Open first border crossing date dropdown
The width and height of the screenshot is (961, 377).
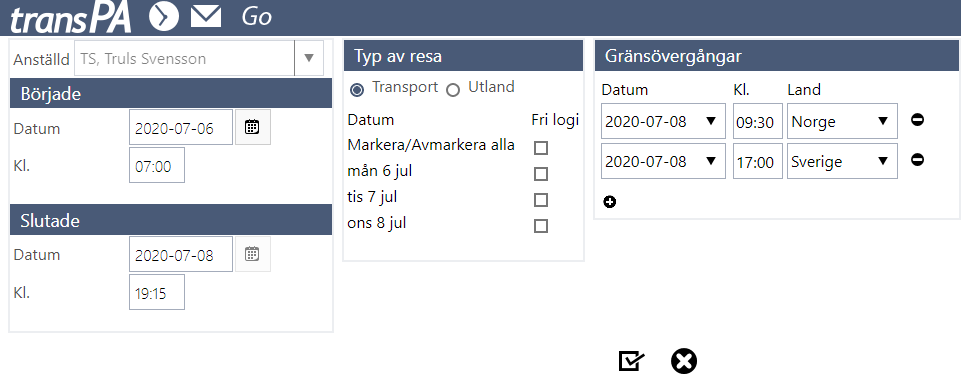[x=663, y=121]
